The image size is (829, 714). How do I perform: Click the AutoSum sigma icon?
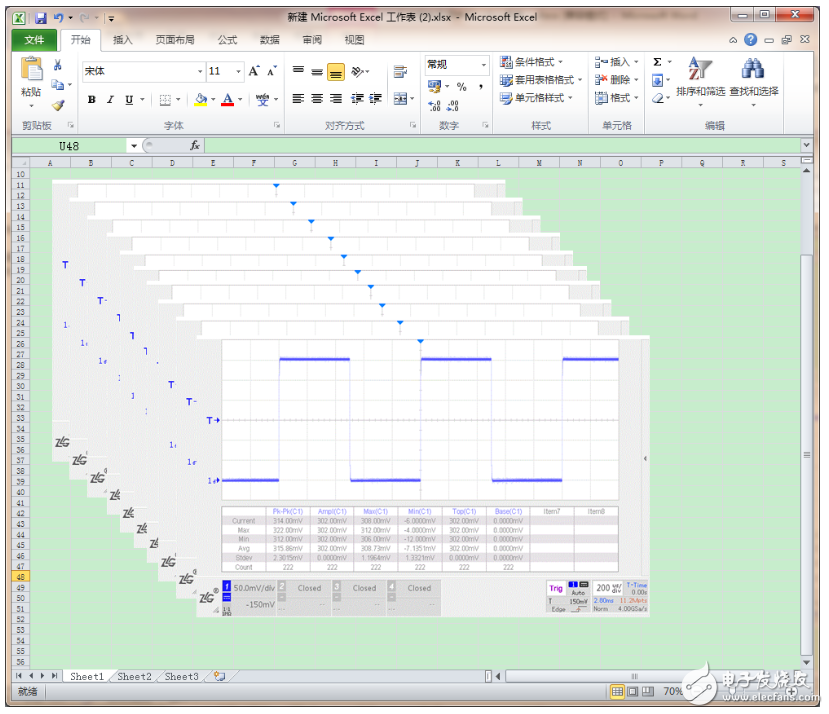pyautogui.click(x=657, y=62)
